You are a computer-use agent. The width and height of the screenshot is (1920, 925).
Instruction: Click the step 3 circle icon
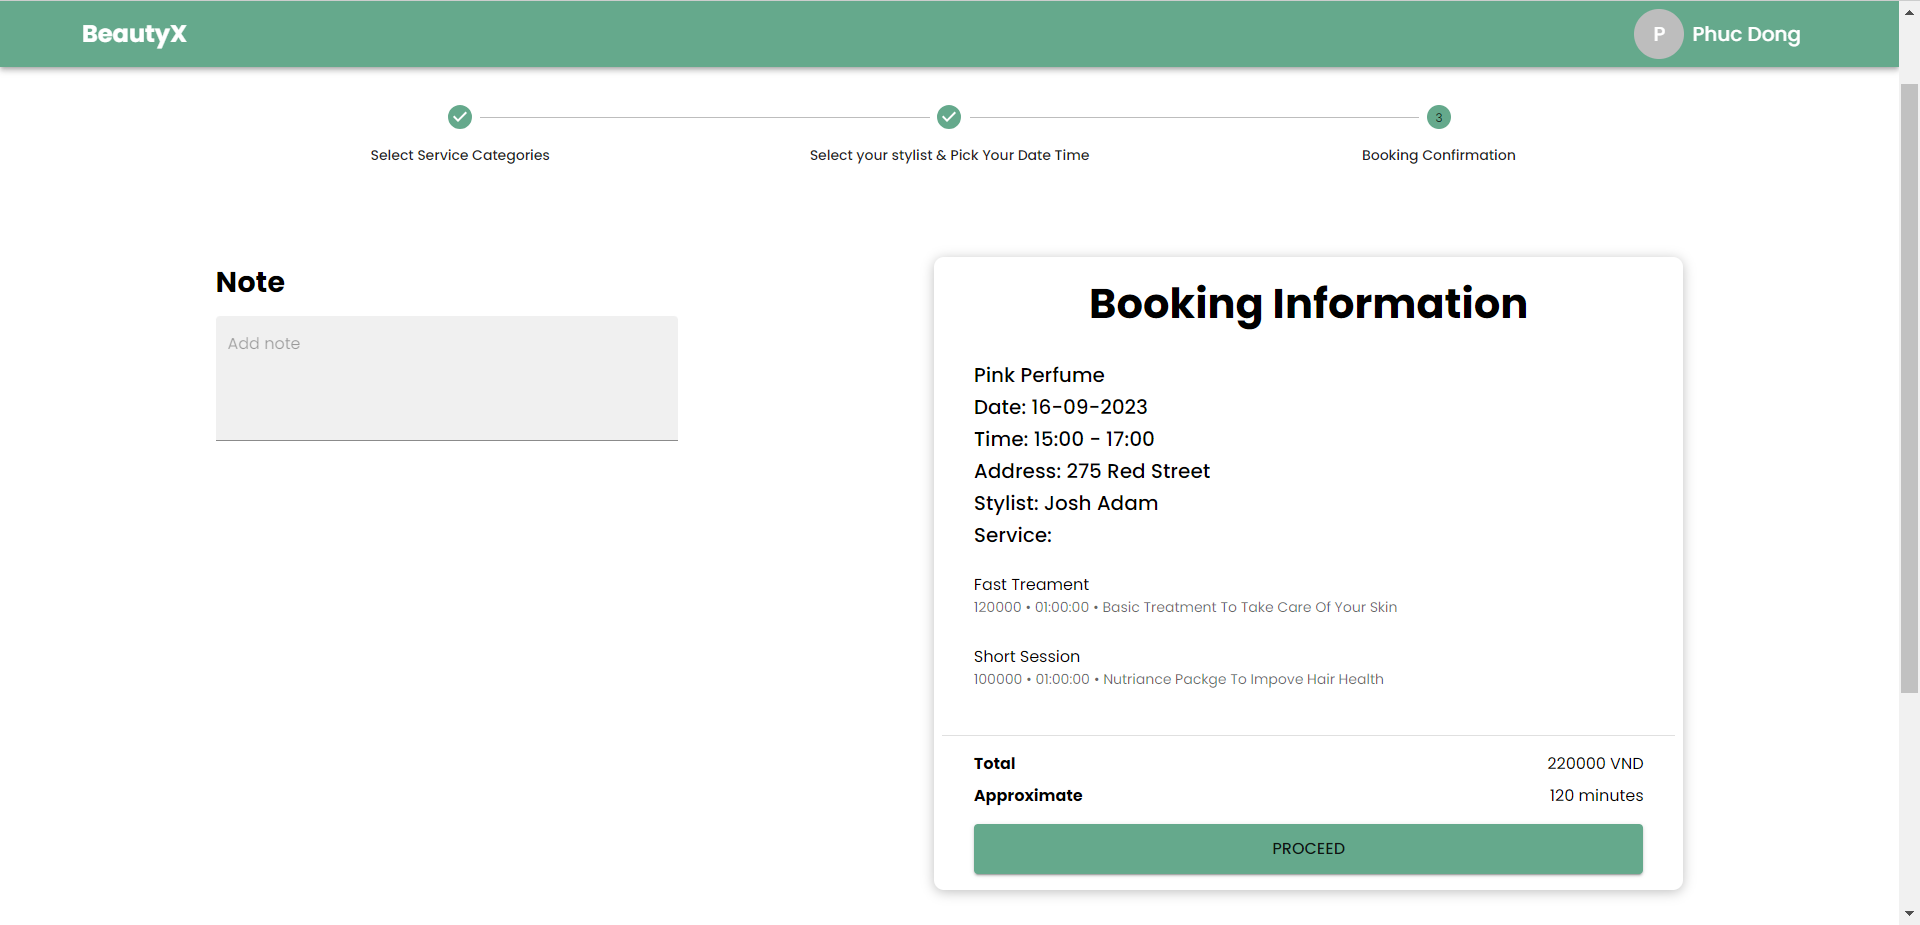point(1438,117)
